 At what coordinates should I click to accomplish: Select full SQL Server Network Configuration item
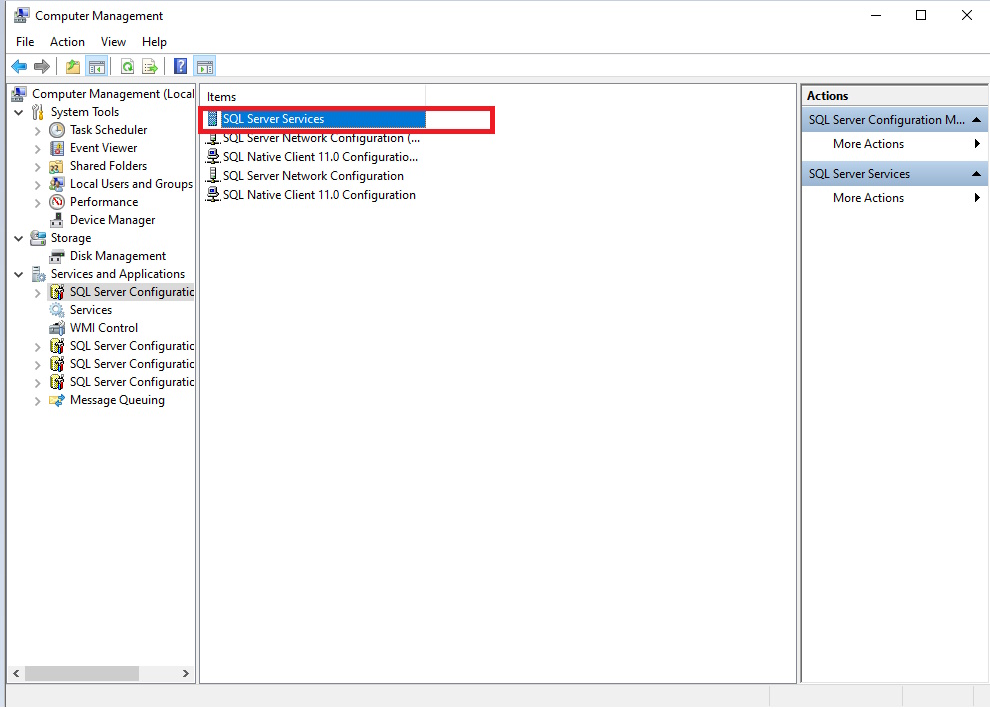[x=313, y=176]
